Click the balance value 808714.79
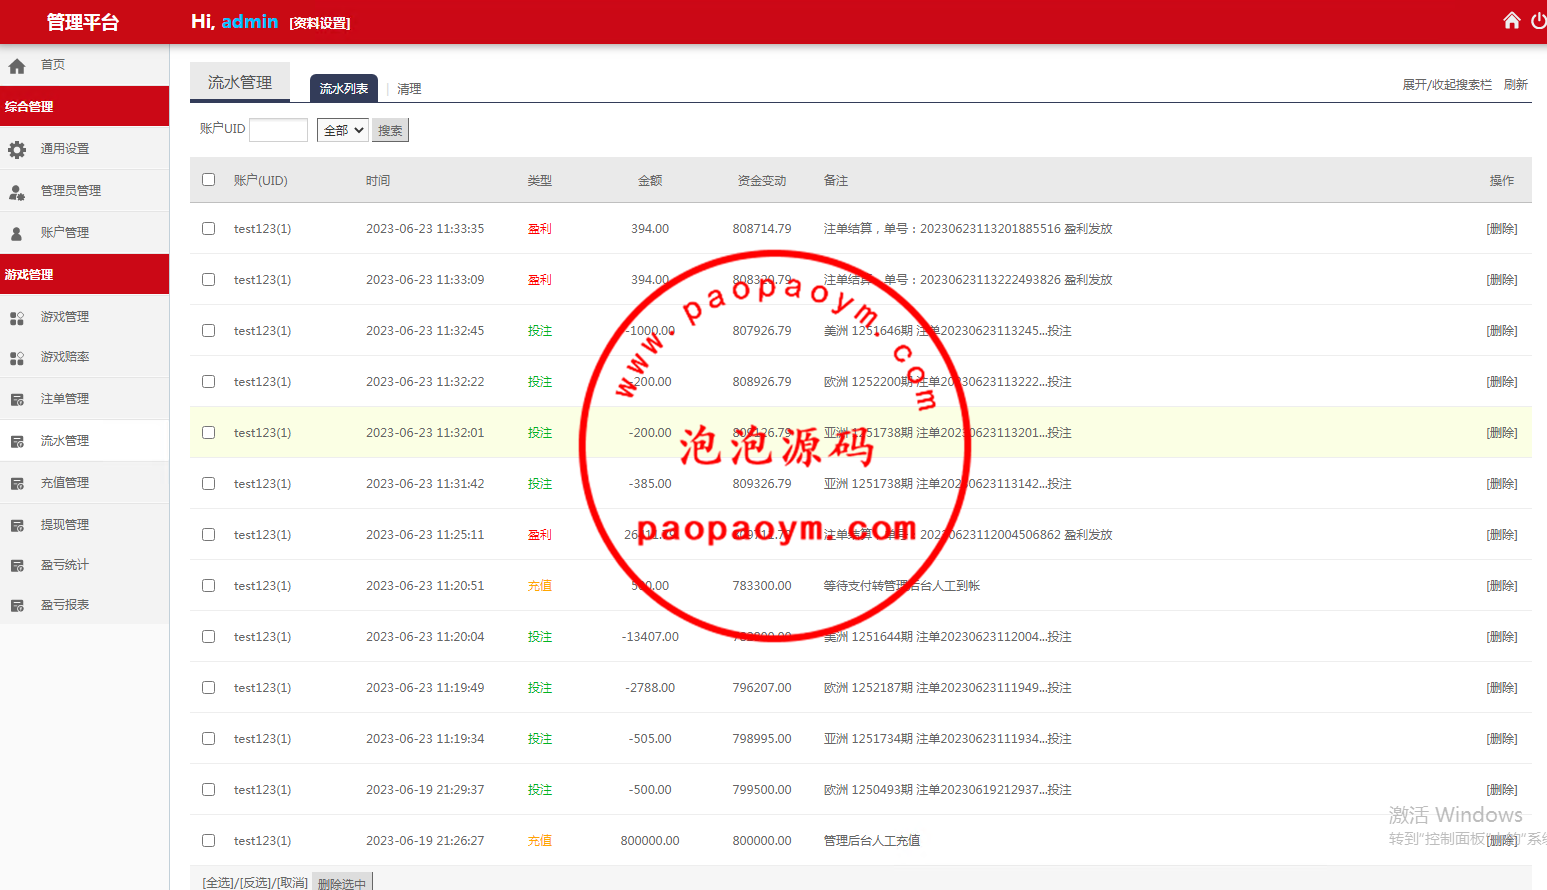Screen dimensions: 1547x890 (762, 229)
